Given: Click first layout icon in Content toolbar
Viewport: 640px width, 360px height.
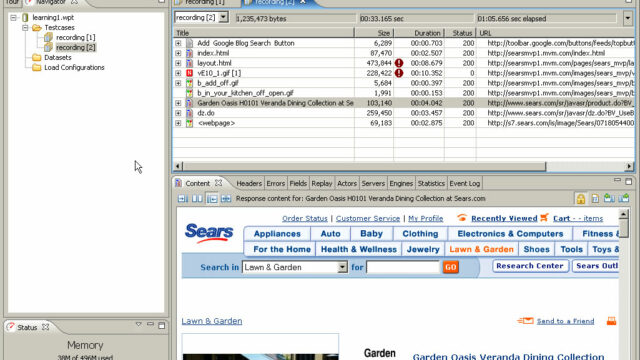Looking at the screenshot, I should [x=183, y=199].
